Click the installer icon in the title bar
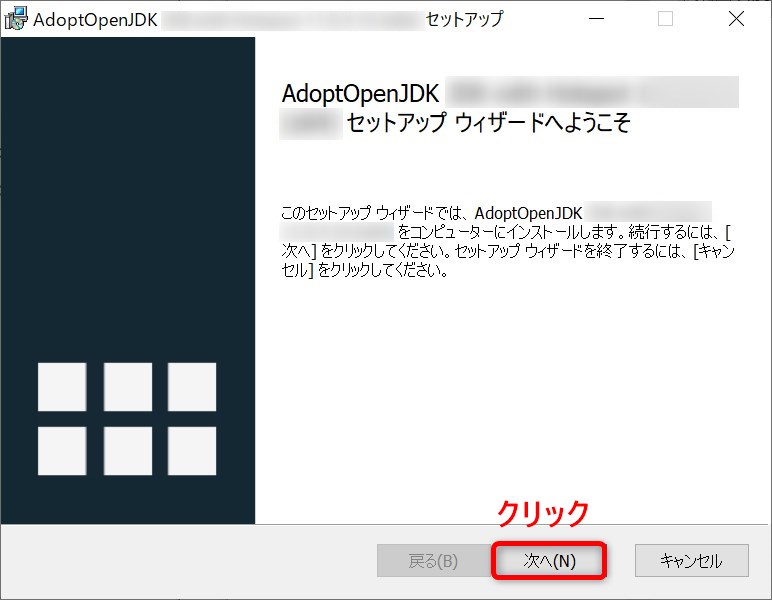Viewport: 772px width, 600px height. [x=16, y=19]
